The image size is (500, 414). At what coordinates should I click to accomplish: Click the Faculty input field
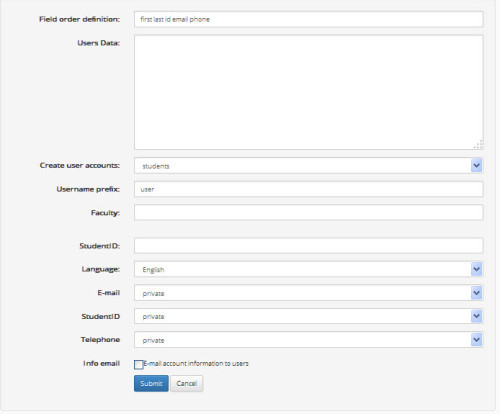[x=308, y=213]
